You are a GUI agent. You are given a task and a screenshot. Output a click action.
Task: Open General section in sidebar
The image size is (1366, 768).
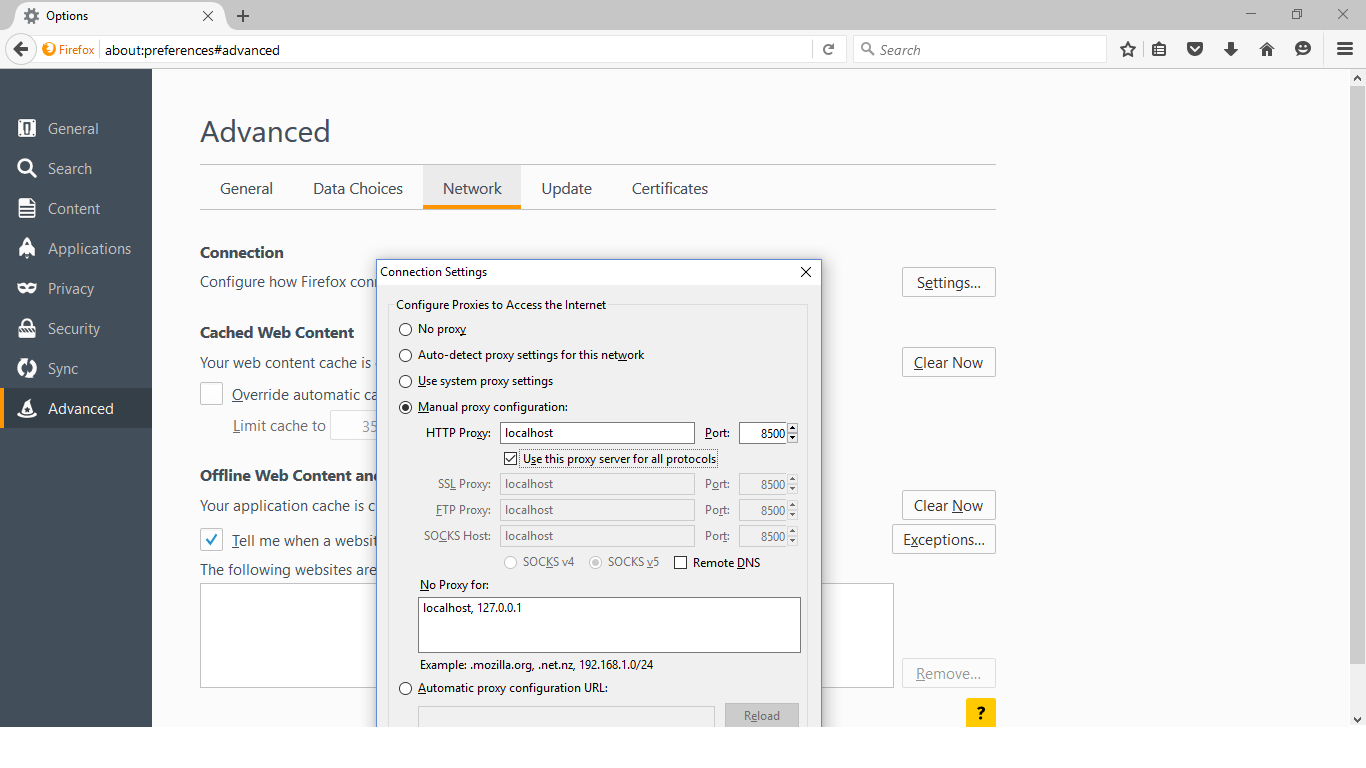click(x=76, y=129)
